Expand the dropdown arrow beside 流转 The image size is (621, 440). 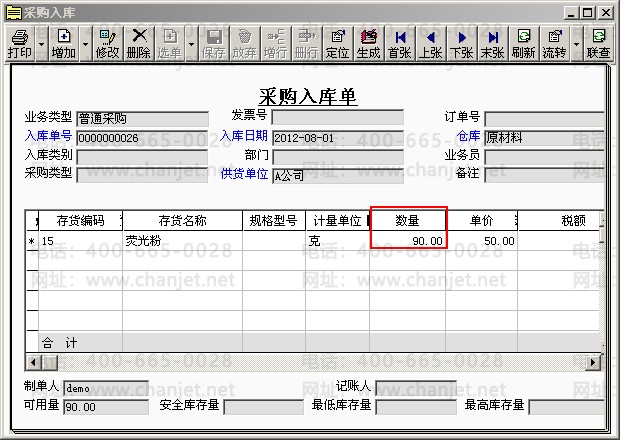pos(576,44)
